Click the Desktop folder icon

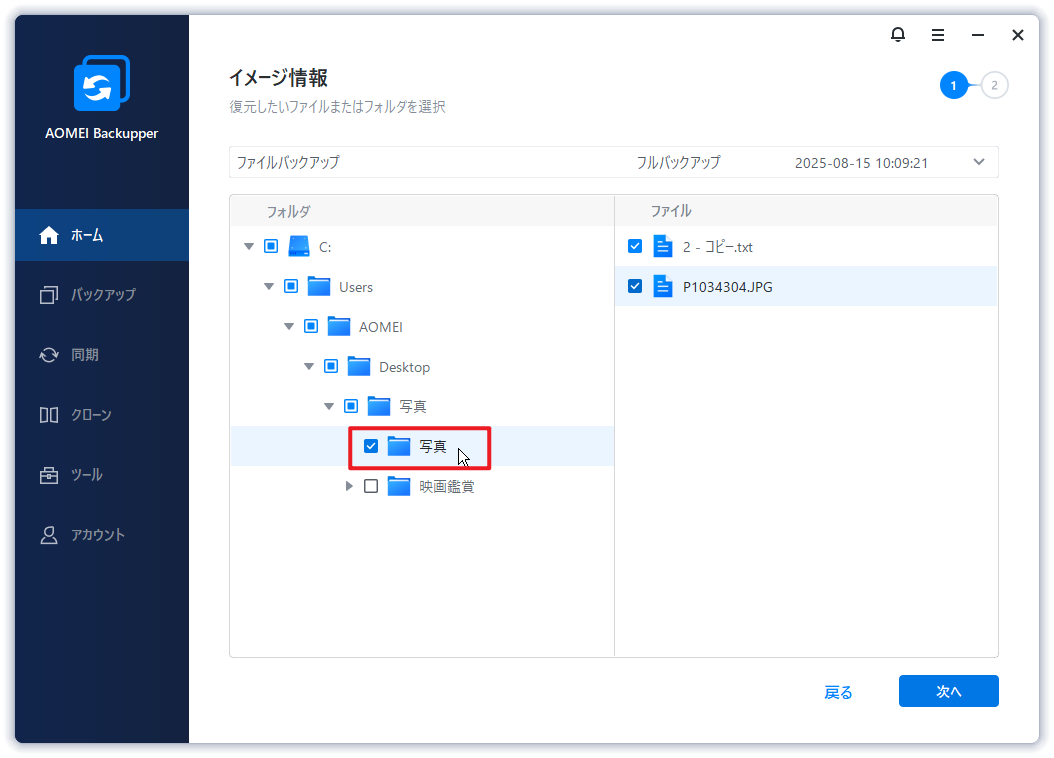359,366
